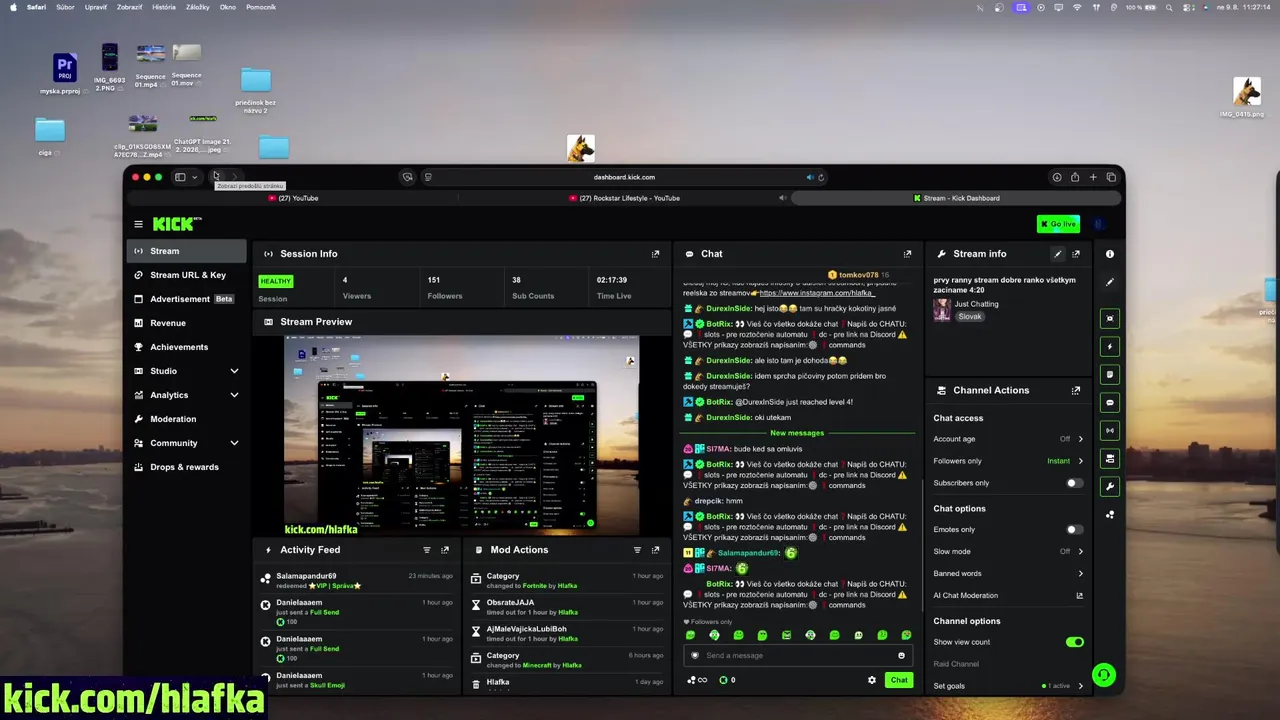Open Slow mode options
Viewport: 1280px width, 720px height.
tap(1008, 552)
